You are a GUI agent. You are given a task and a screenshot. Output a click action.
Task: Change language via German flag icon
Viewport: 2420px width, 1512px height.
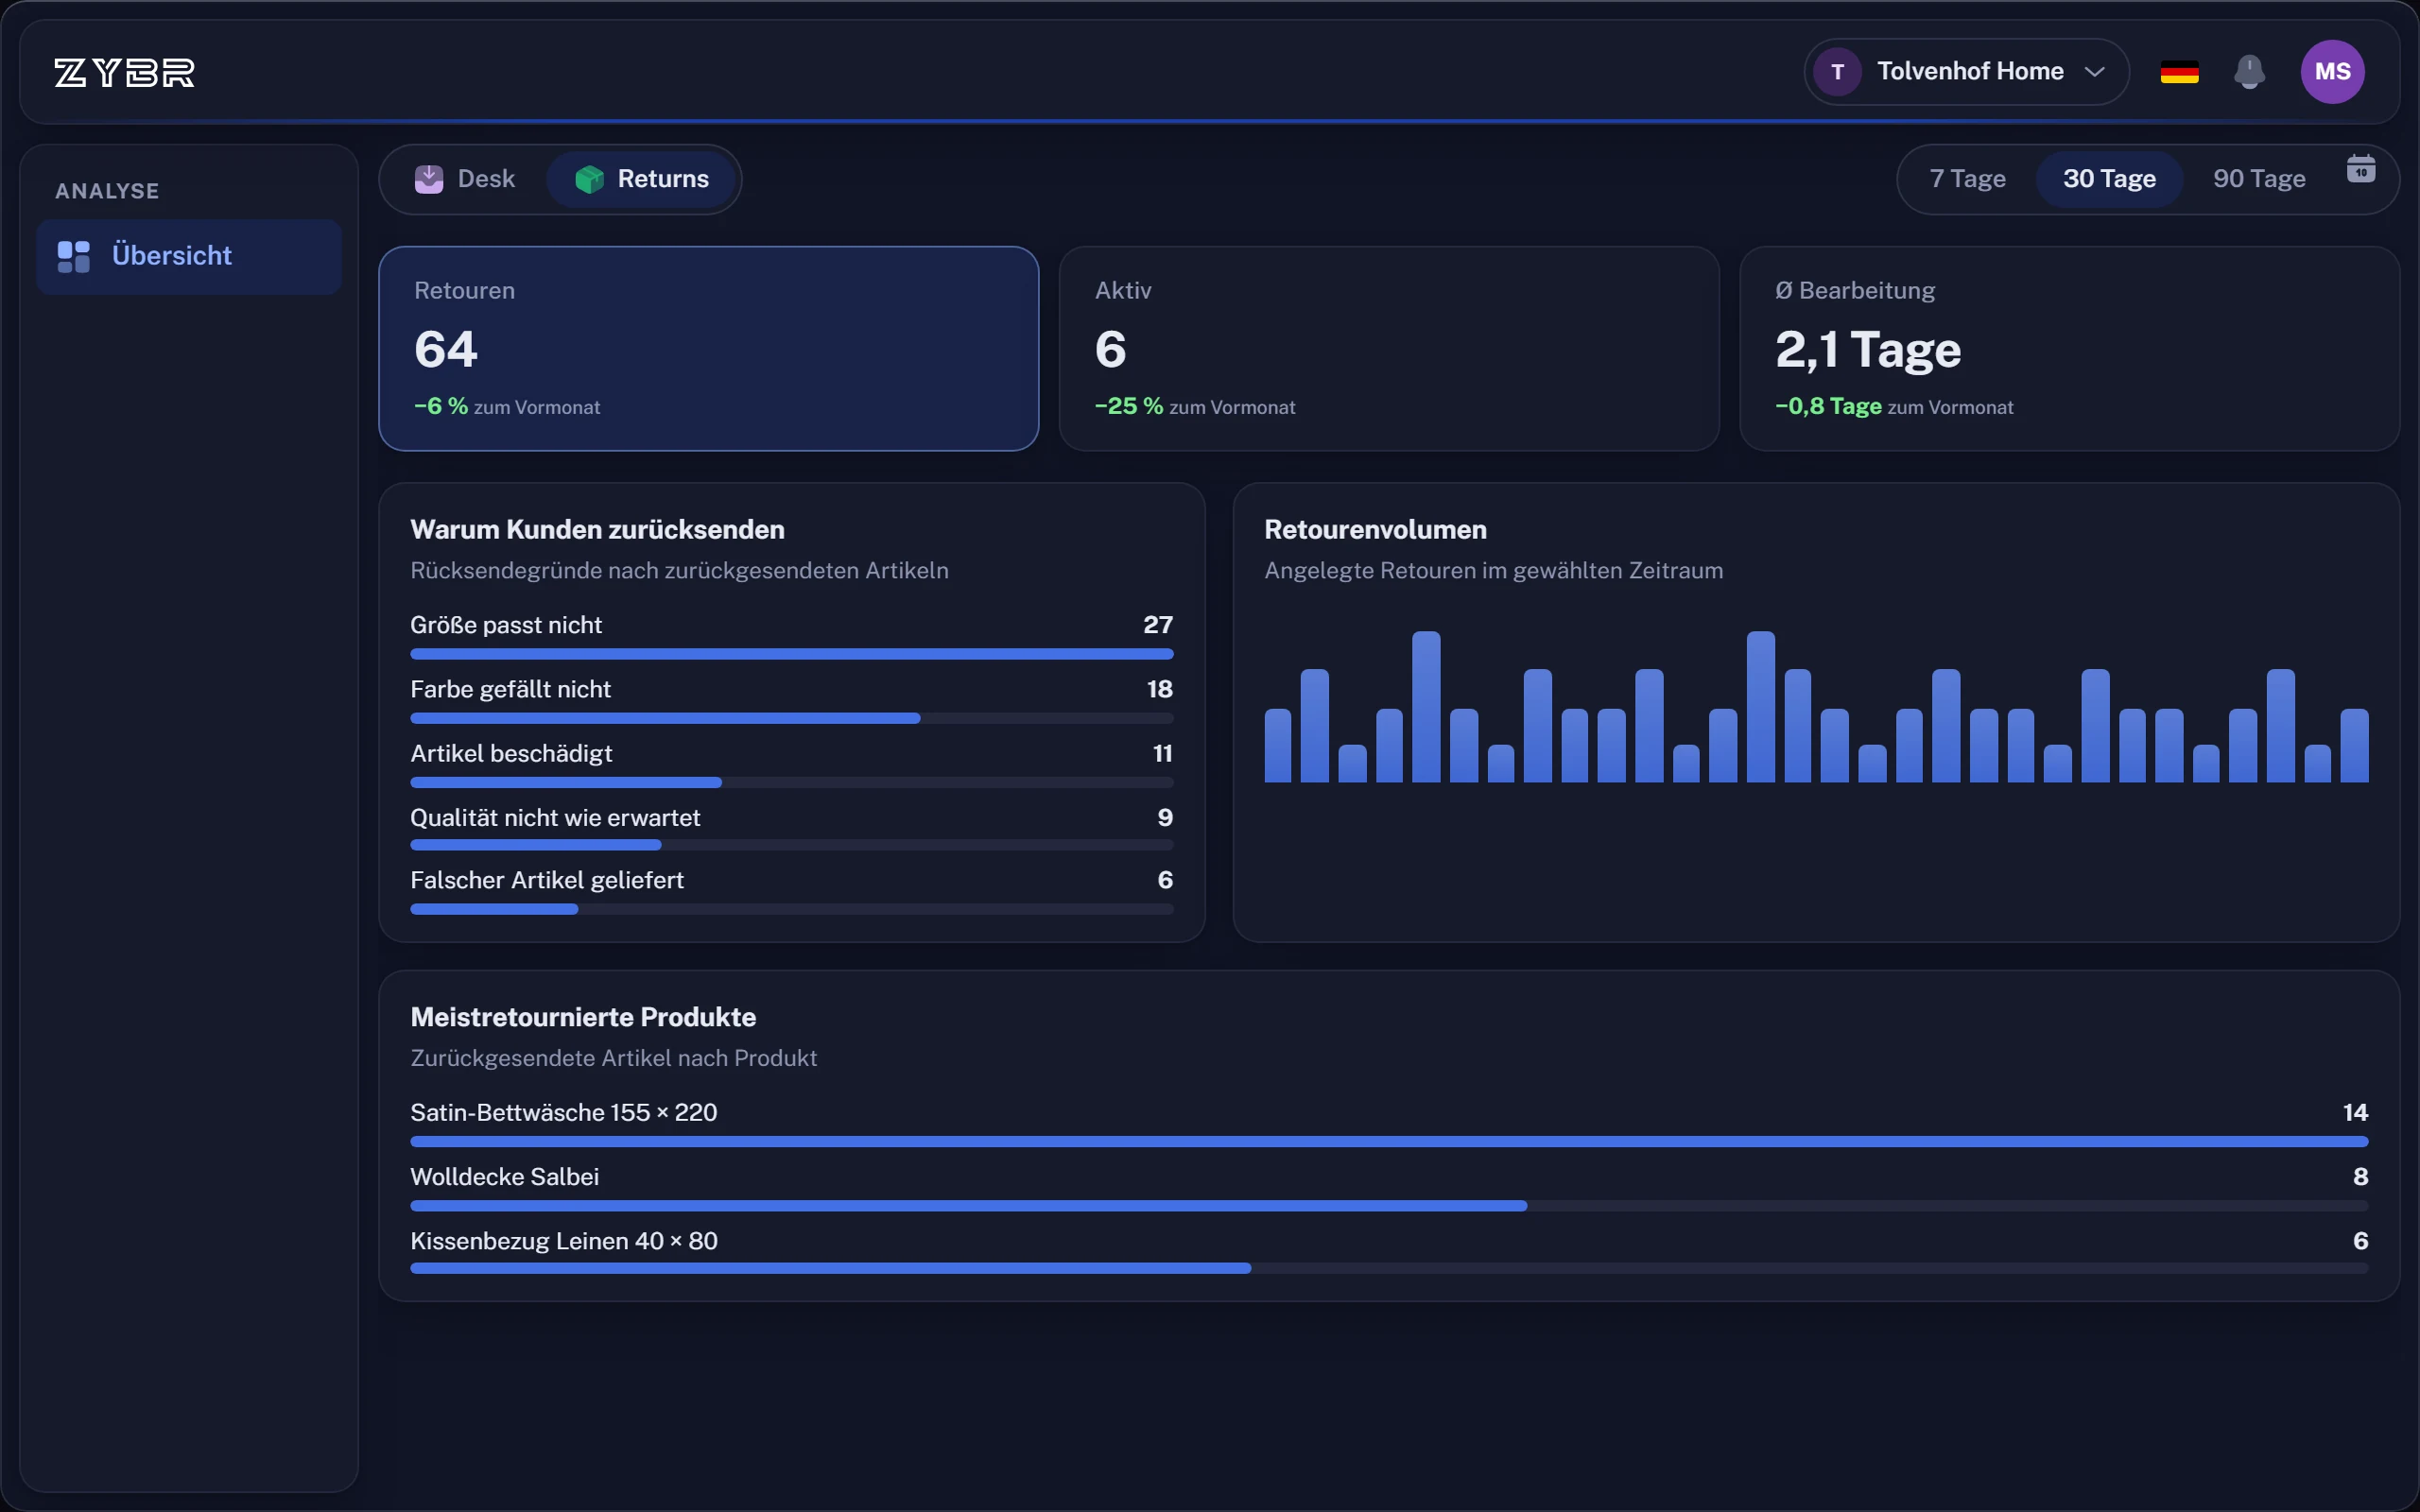pos(2179,72)
